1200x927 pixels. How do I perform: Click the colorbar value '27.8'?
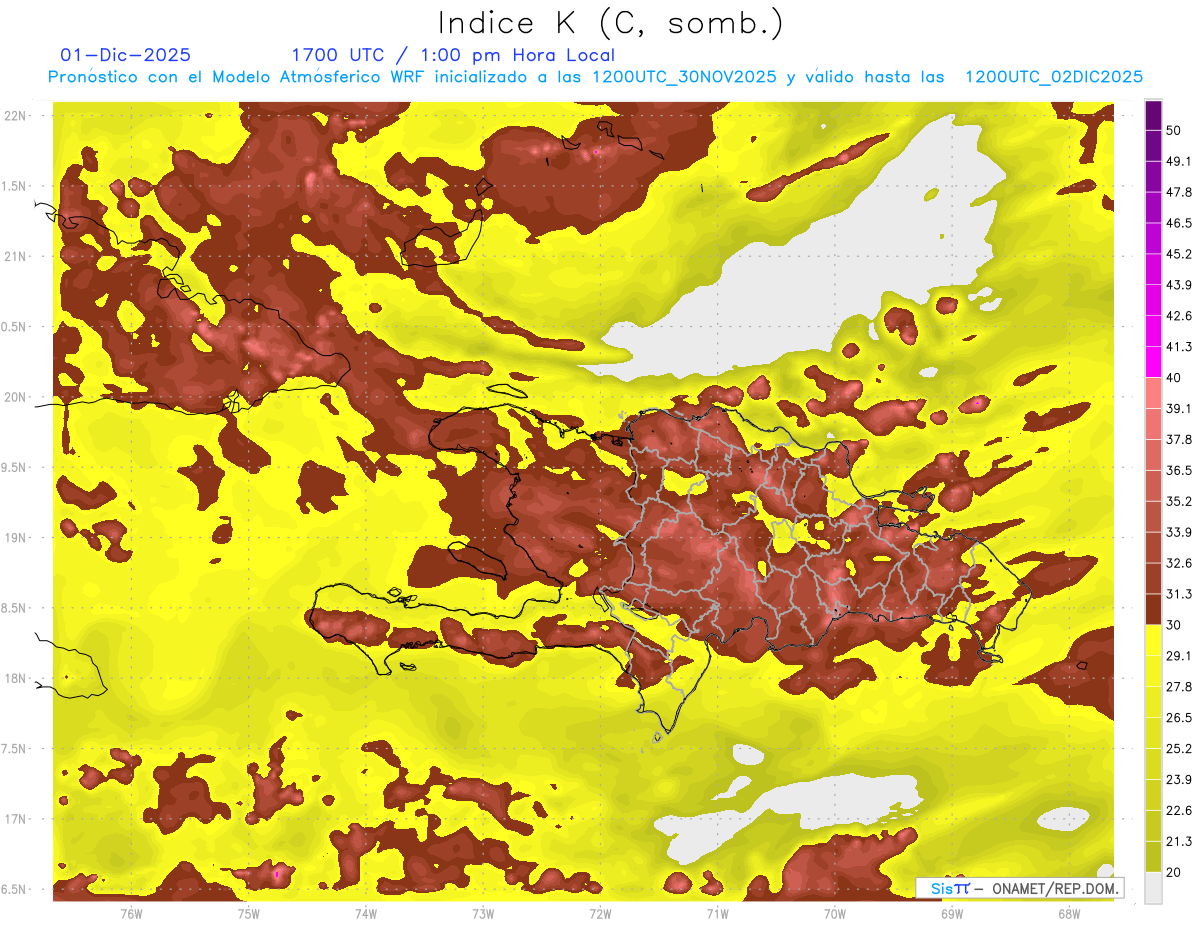point(1178,687)
